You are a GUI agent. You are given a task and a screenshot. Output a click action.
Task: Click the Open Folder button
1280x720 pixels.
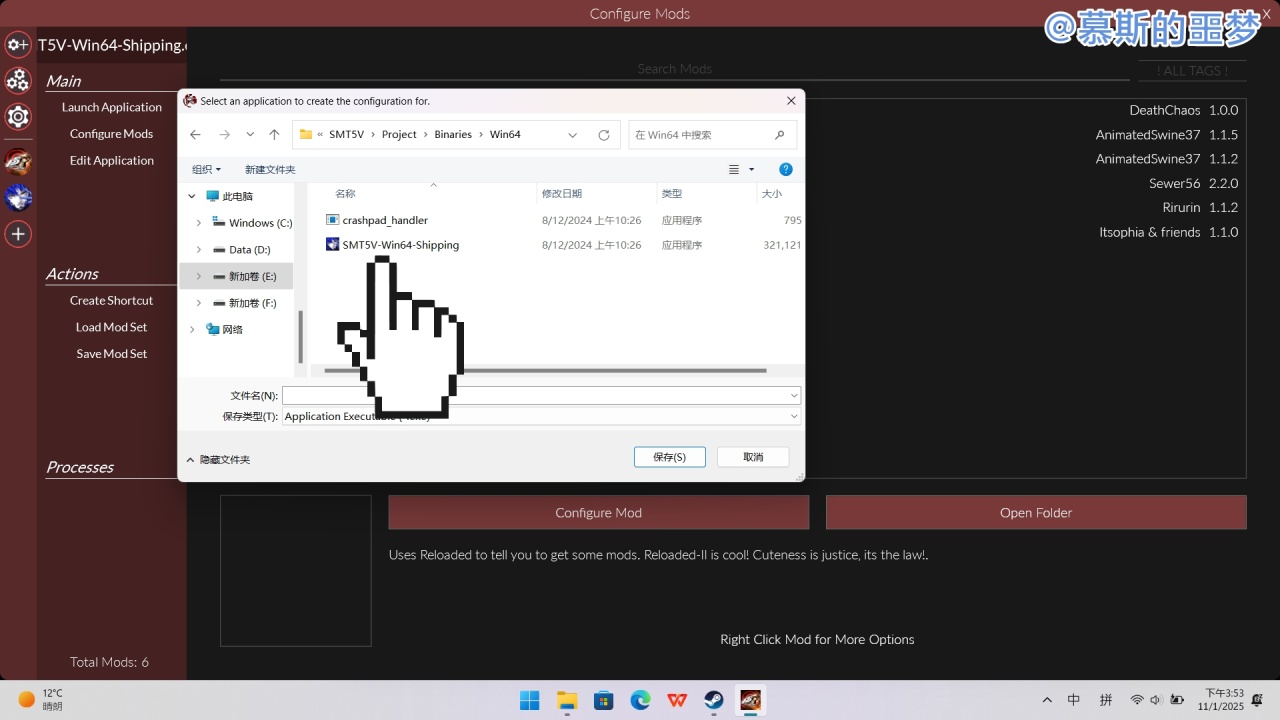[x=1036, y=513]
